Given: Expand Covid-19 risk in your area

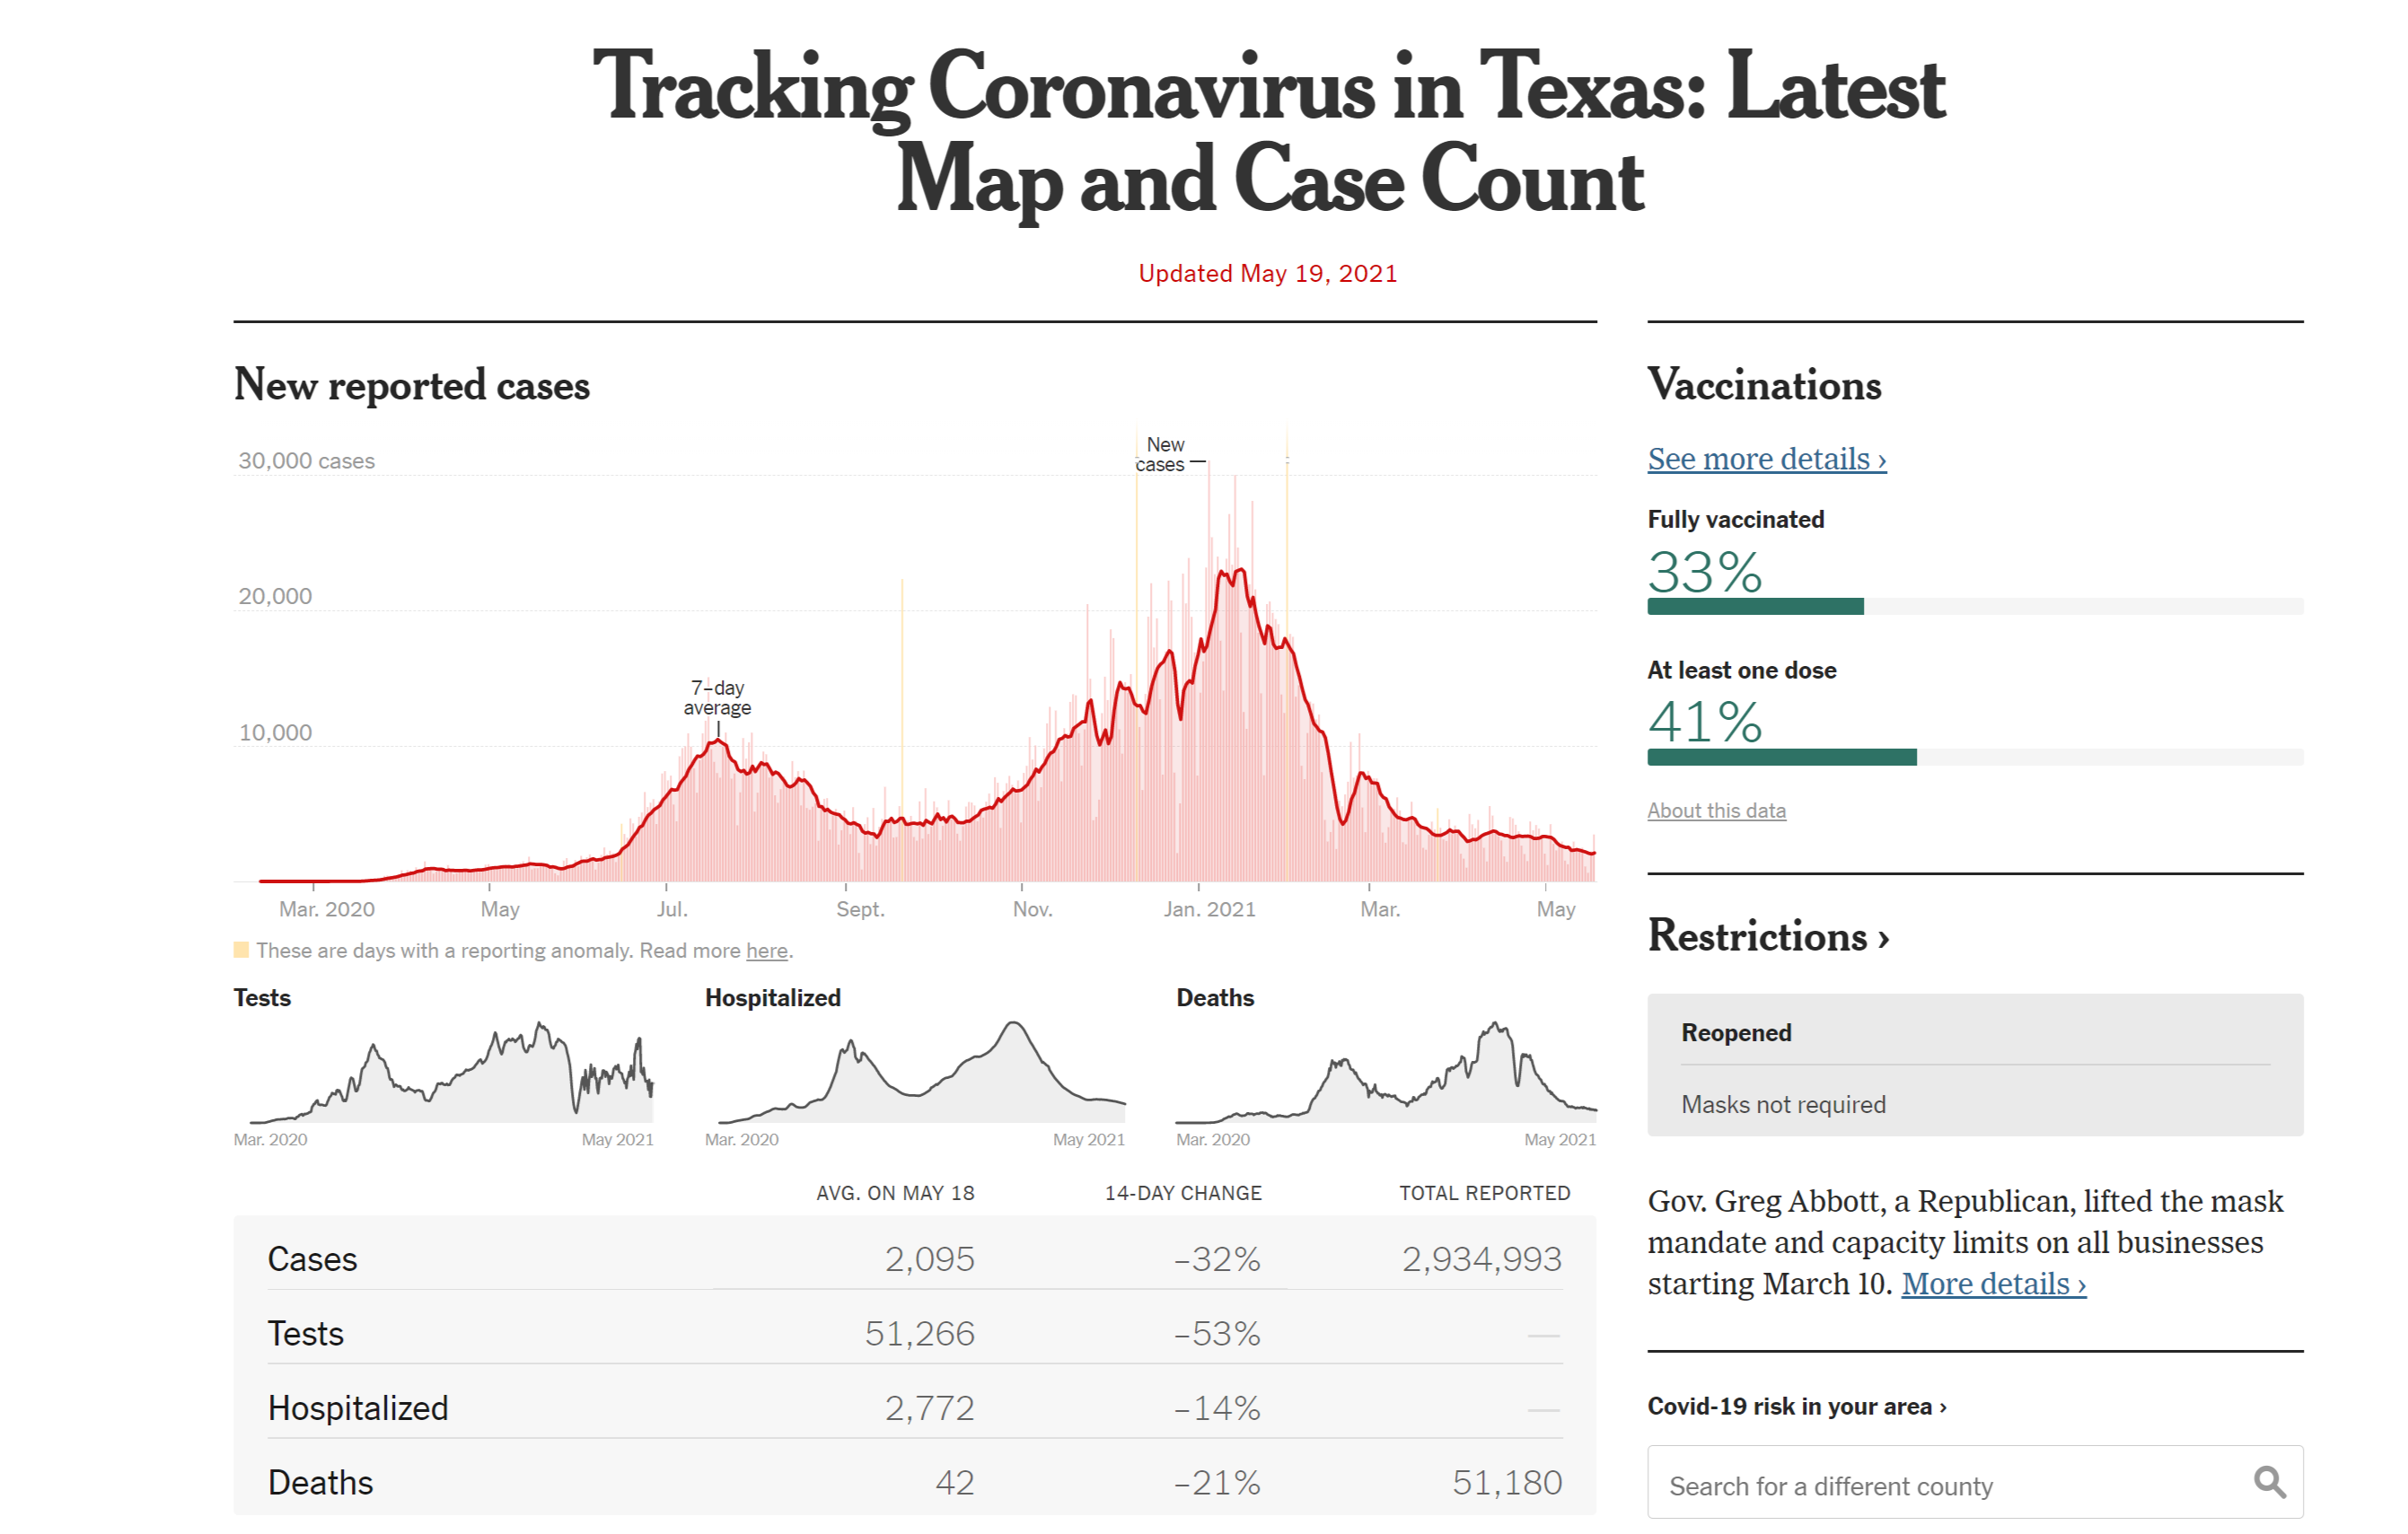Looking at the screenshot, I should pos(1796,1407).
